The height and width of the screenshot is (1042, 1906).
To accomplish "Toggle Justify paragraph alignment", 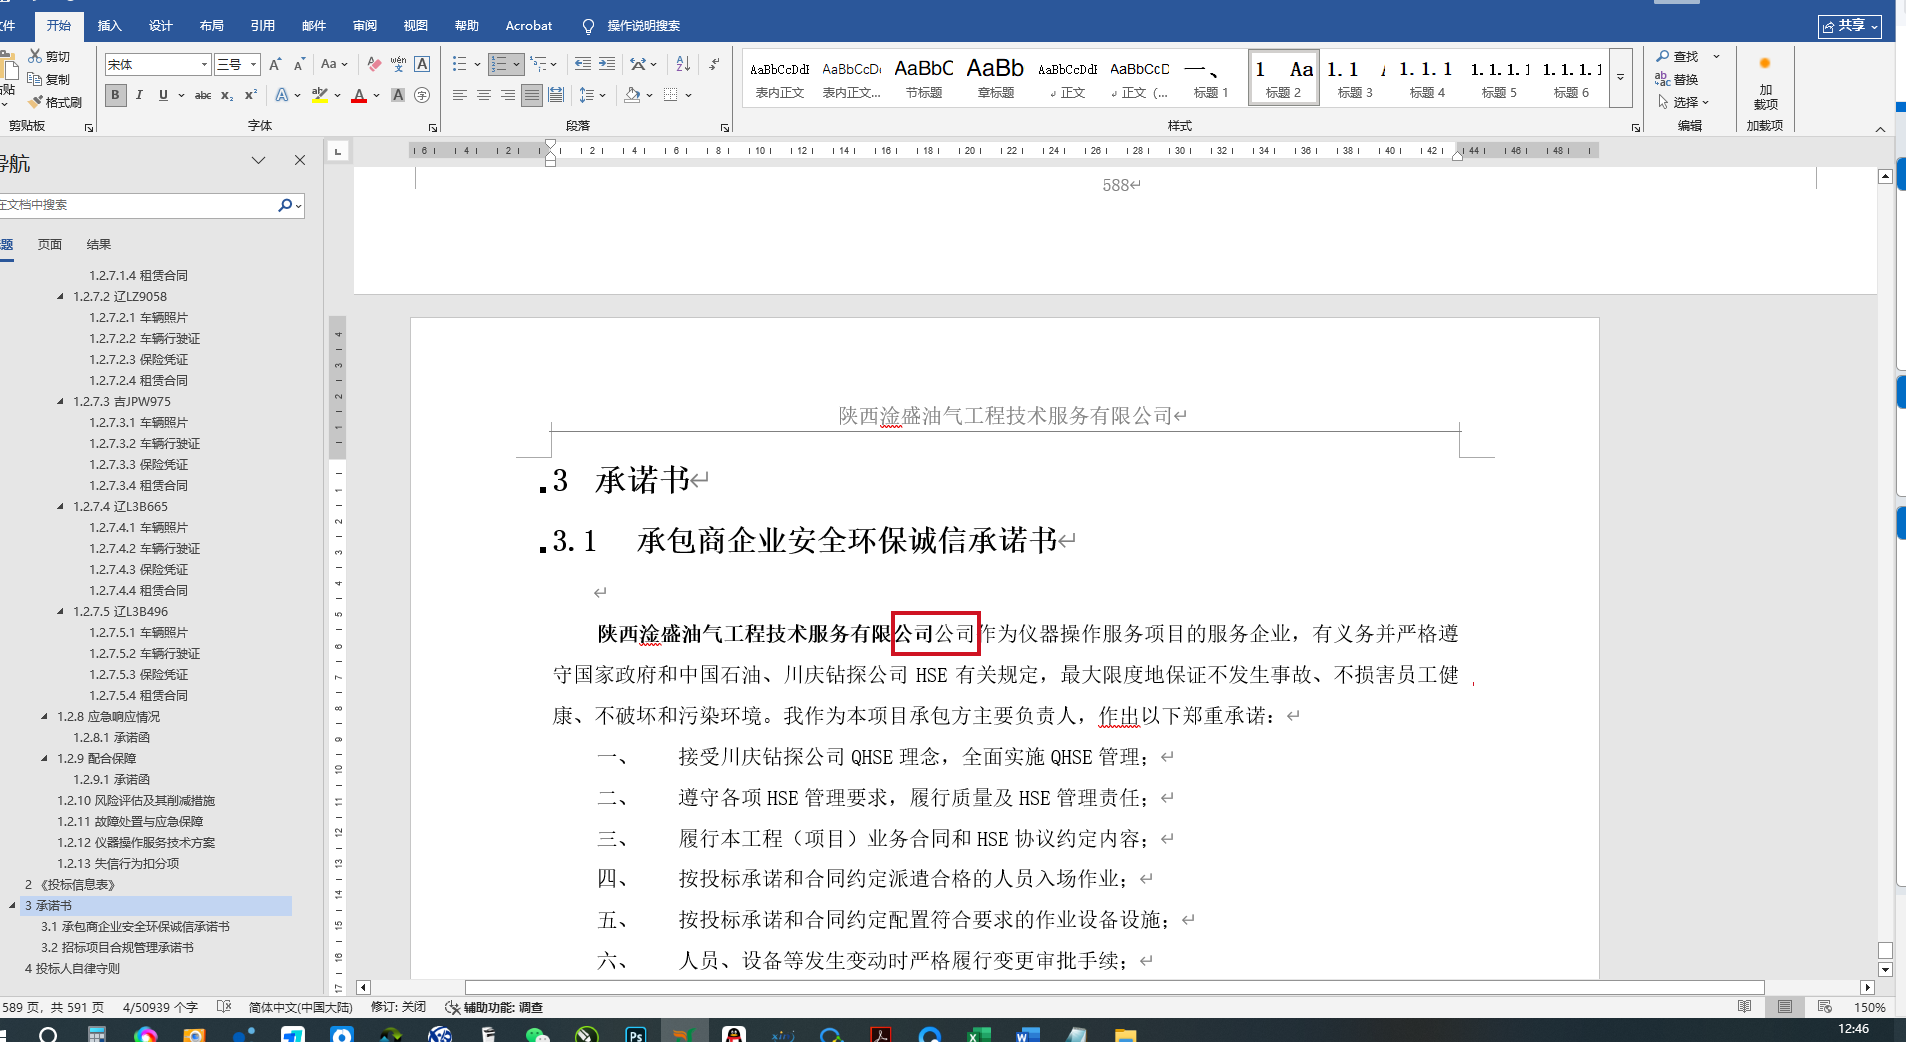I will (532, 95).
